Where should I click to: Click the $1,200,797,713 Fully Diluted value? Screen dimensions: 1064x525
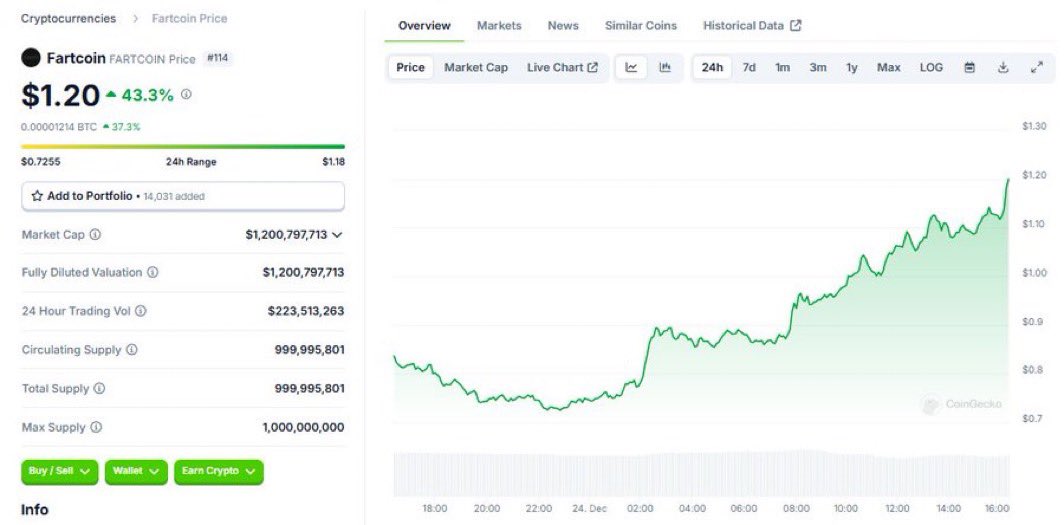[303, 272]
